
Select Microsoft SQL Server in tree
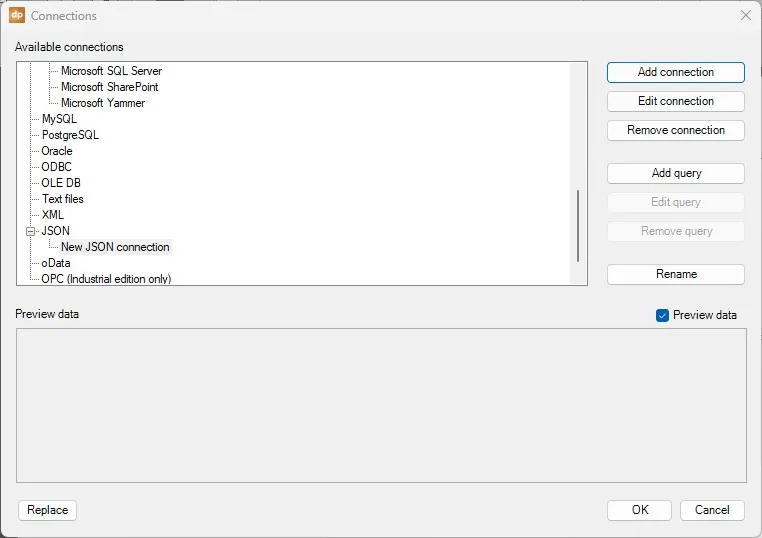(111, 71)
